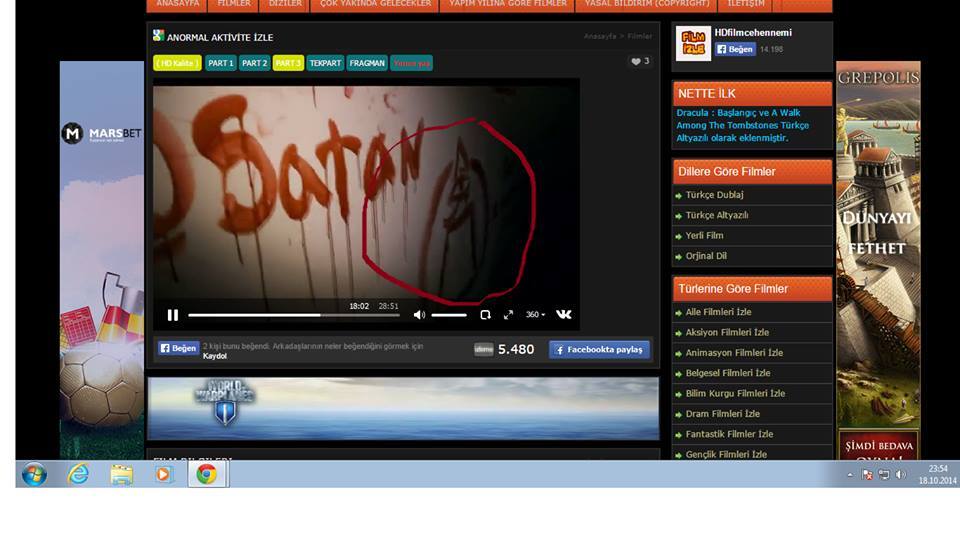Click the red Yorum yaz button
The width and height of the screenshot is (960, 539).
(411, 63)
